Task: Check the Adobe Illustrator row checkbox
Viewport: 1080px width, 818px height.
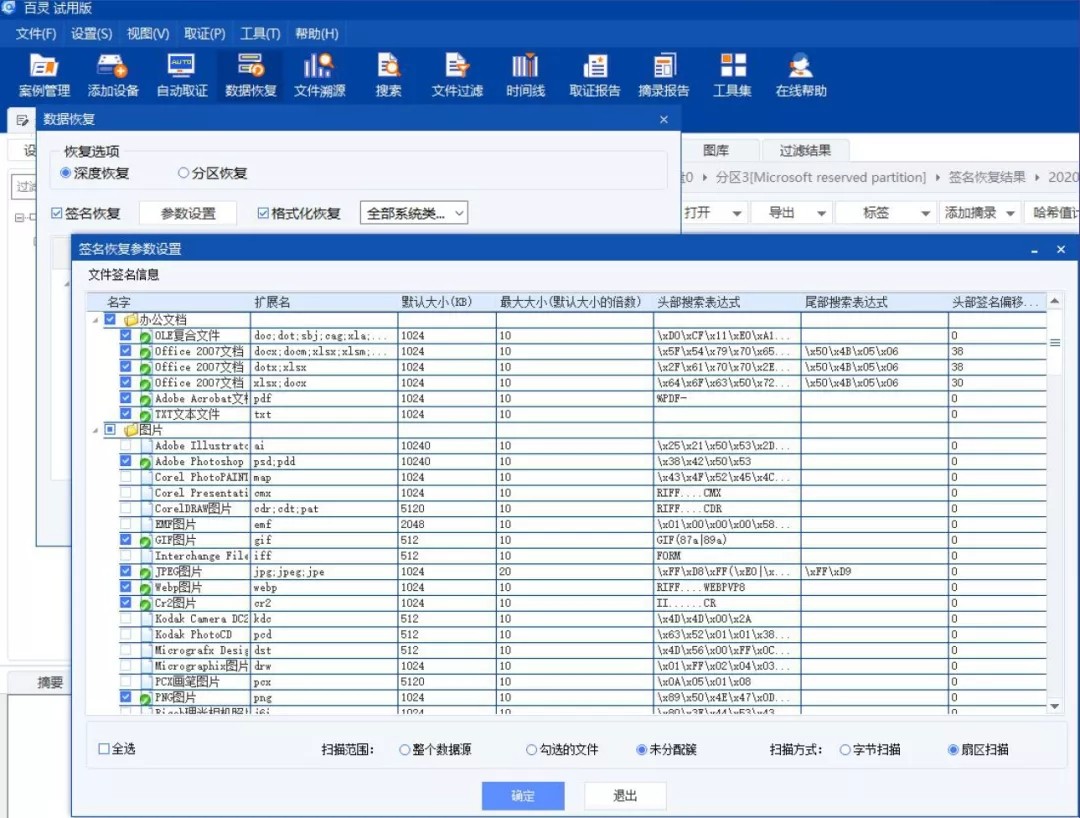Action: tap(125, 445)
